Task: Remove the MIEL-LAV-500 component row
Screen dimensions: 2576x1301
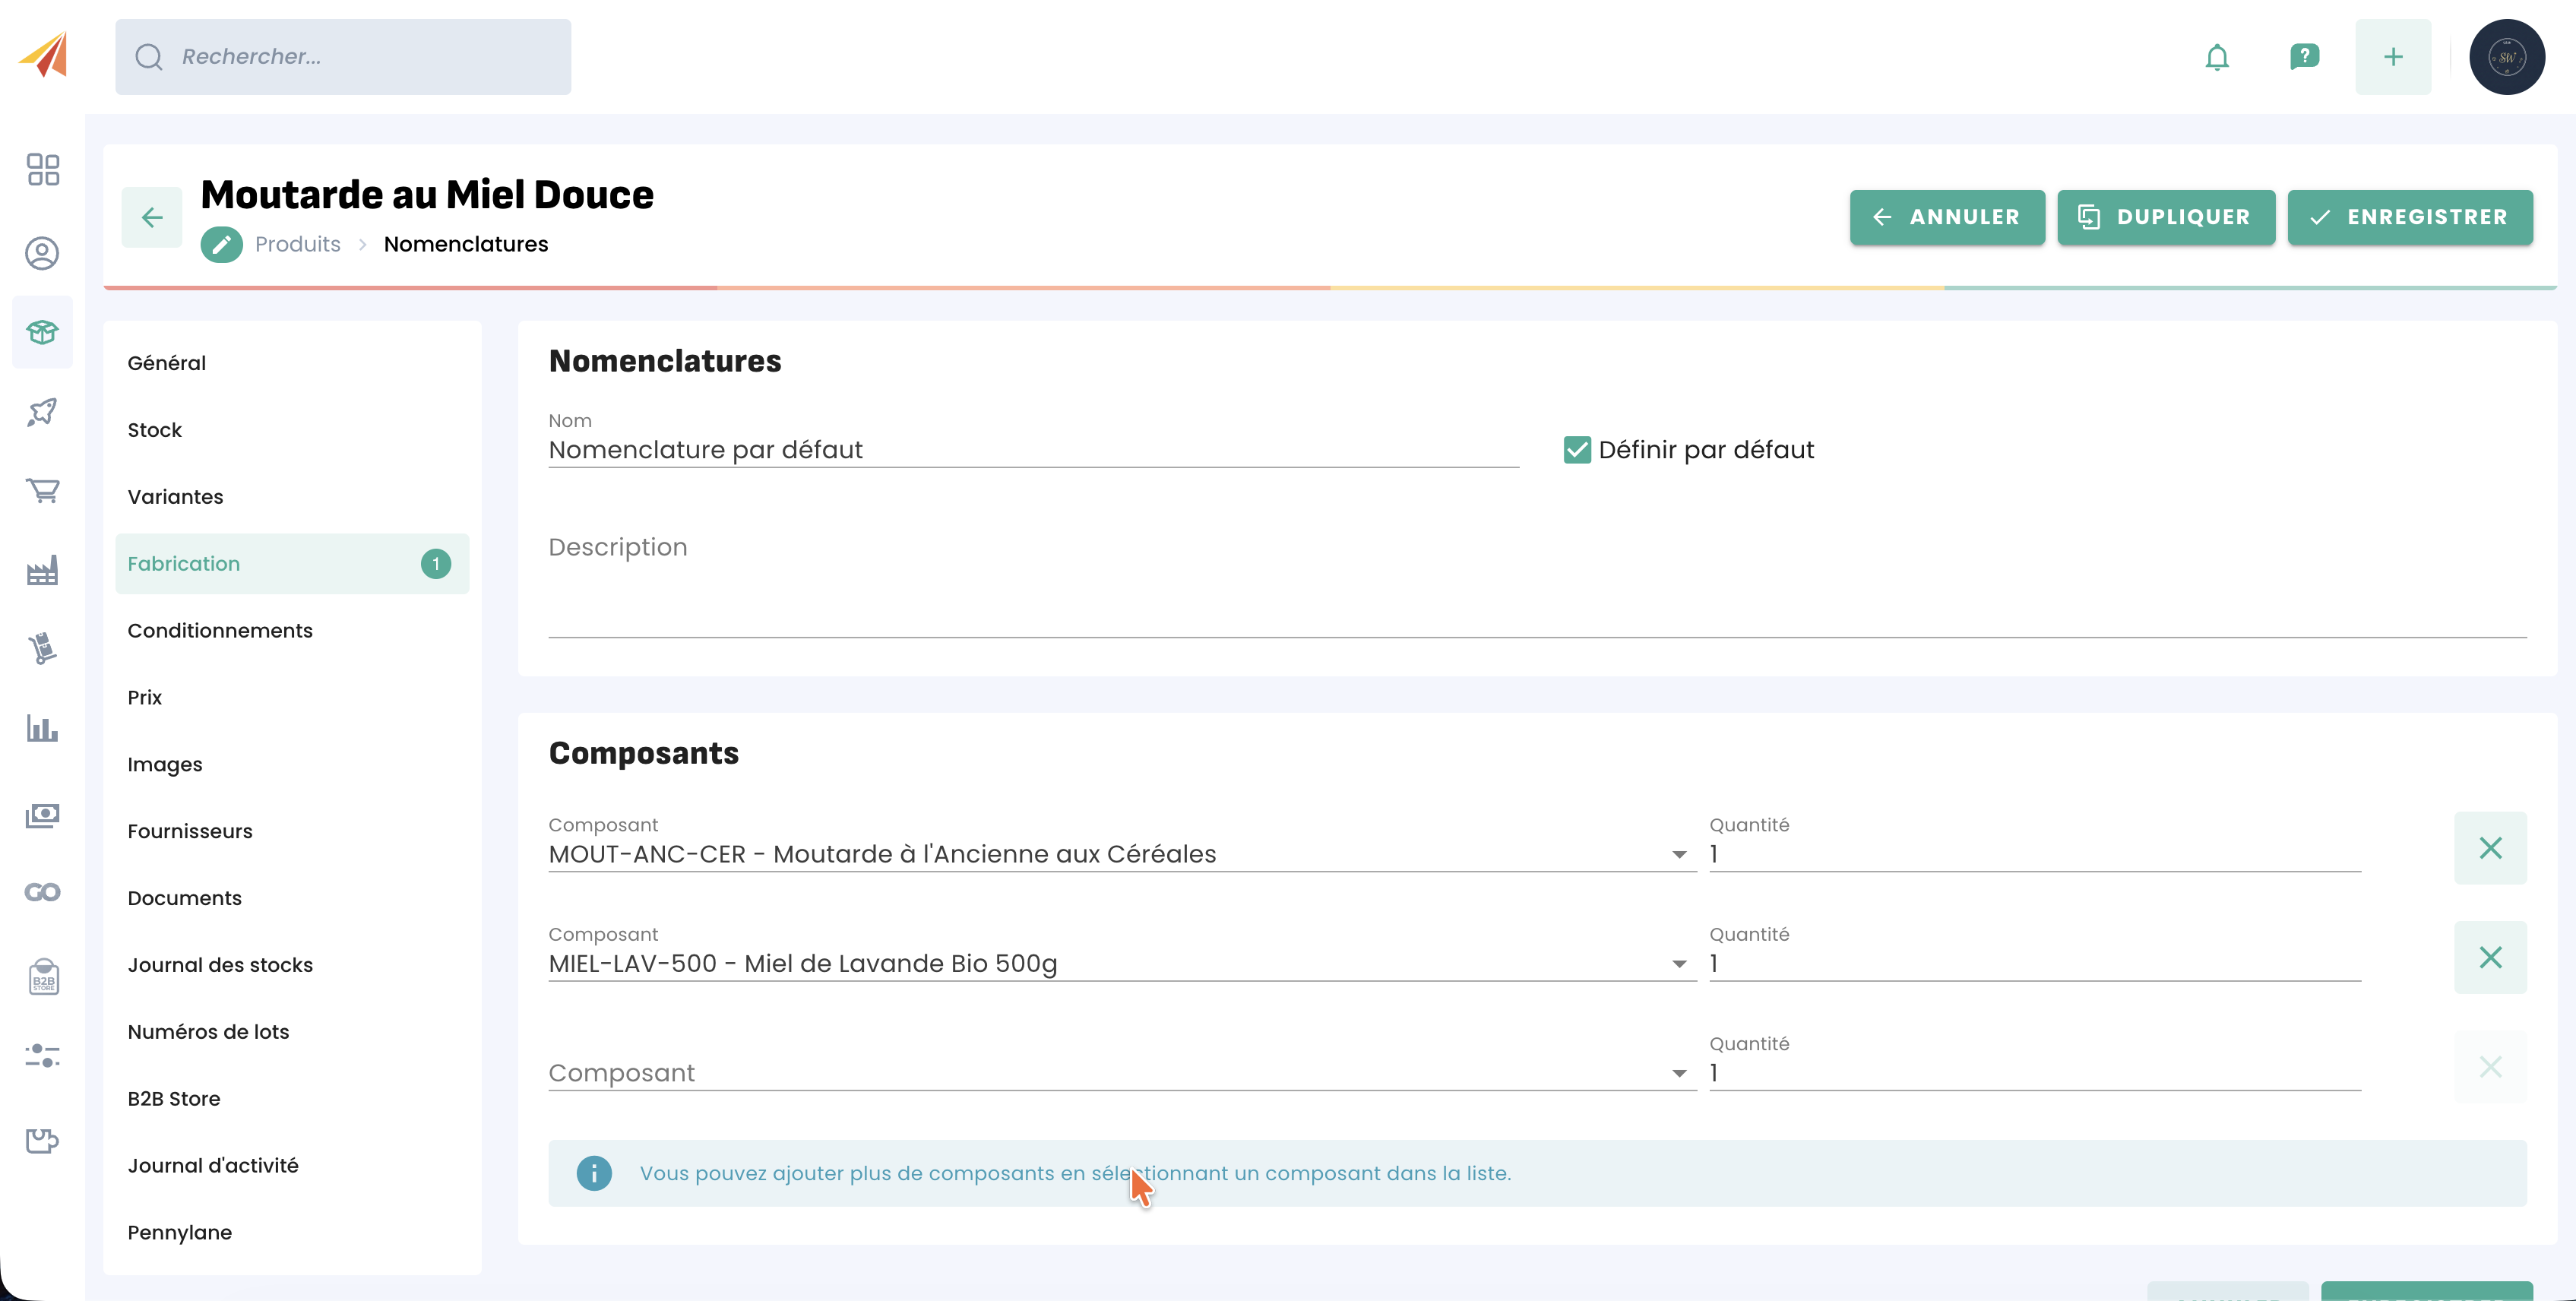Action: pyautogui.click(x=2490, y=957)
